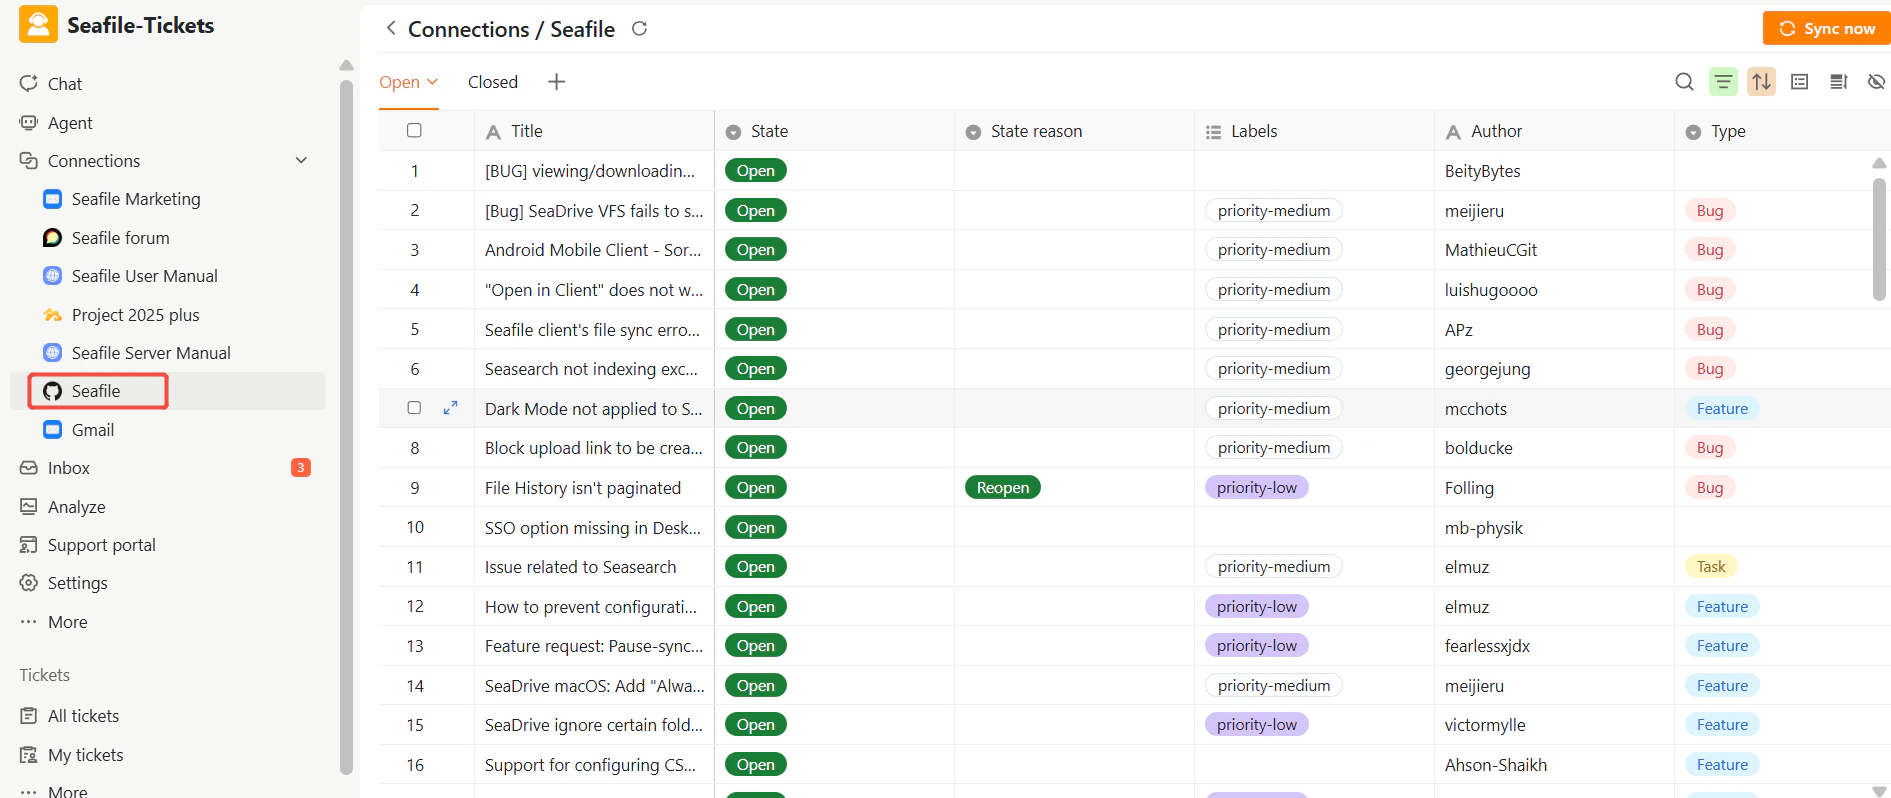1891x798 pixels.
Task: Click priority-low label in File History row
Action: (1257, 488)
